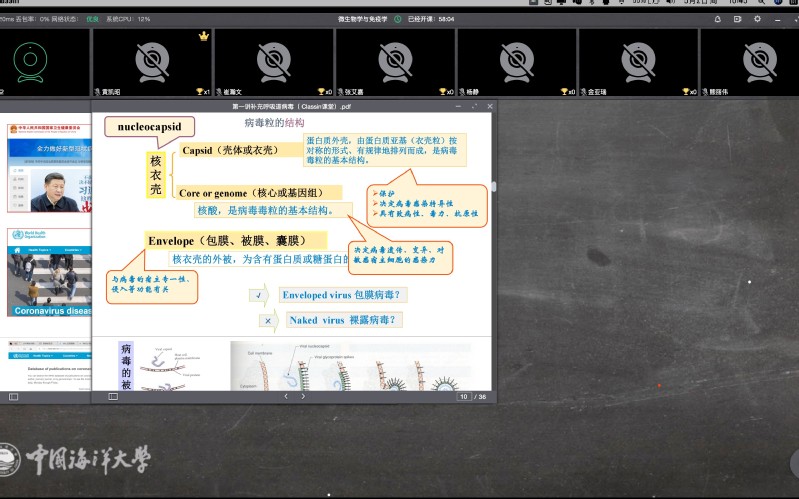Screen dimensions: 799x499
Task: Go to the next PDF page
Action: coord(304,396)
